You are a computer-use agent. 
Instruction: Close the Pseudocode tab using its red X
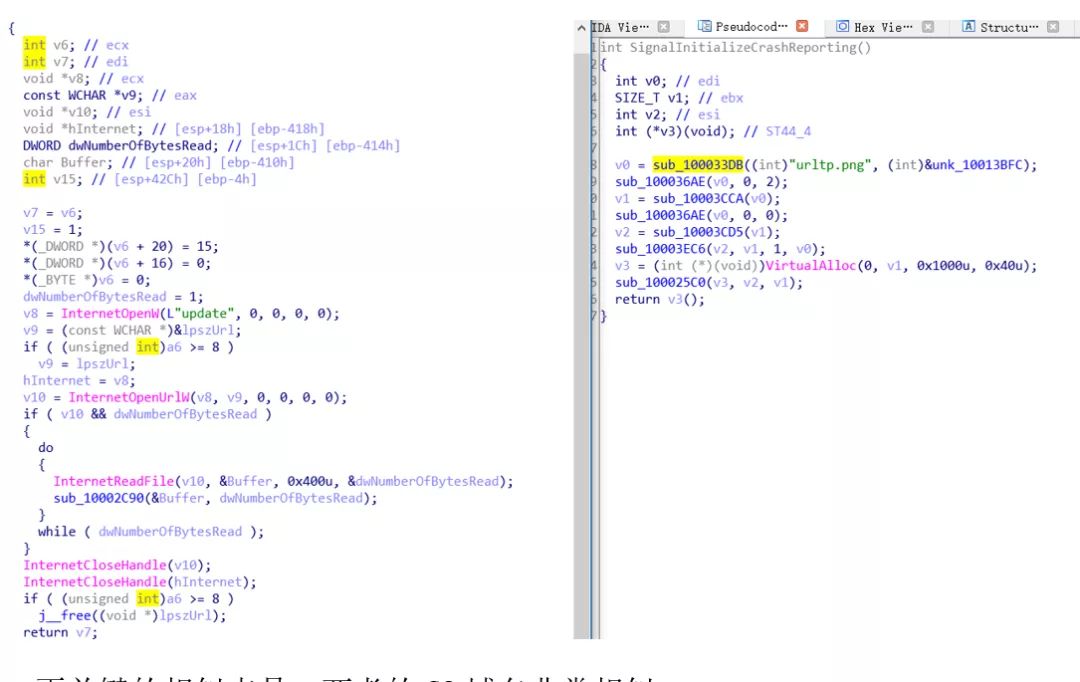802,26
